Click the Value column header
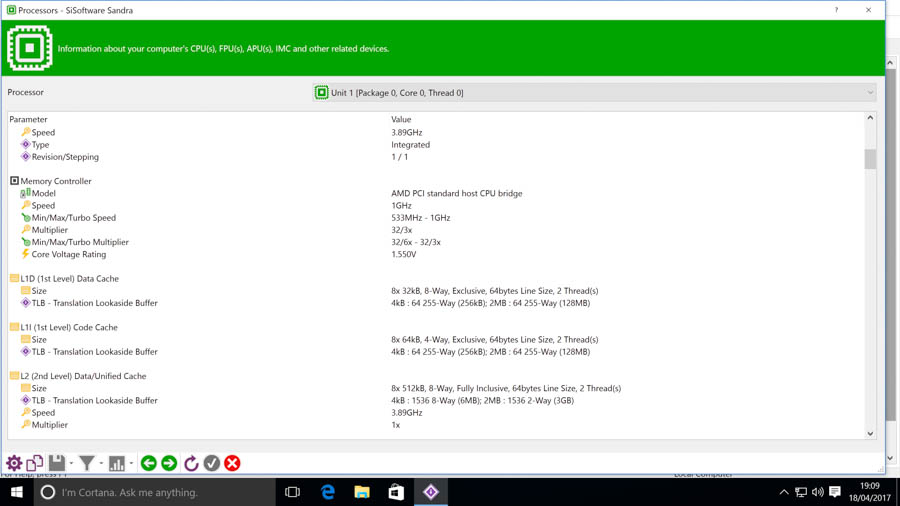 [401, 119]
